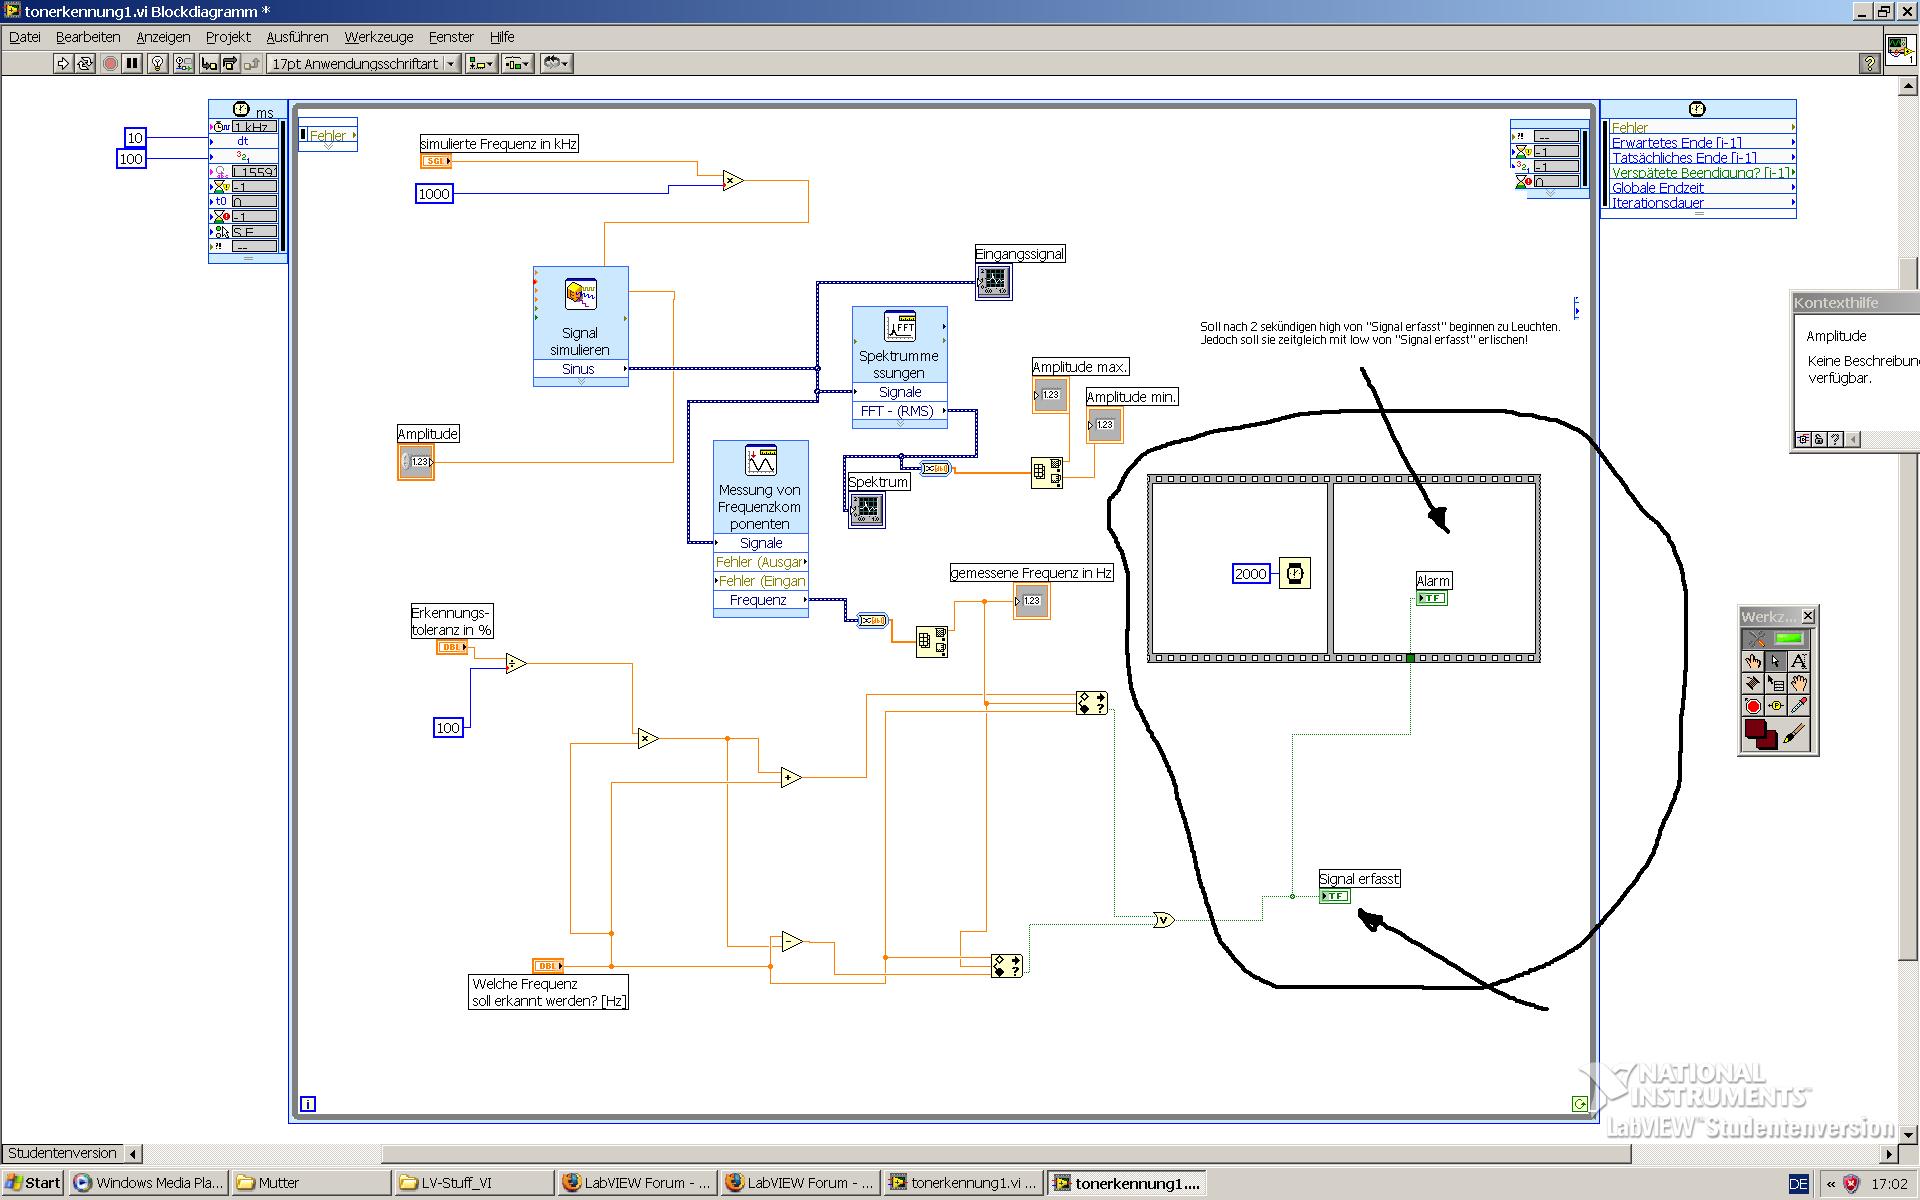Image resolution: width=1920 pixels, height=1200 pixels.
Task: Toggle retain wire values button
Action: tap(183, 64)
